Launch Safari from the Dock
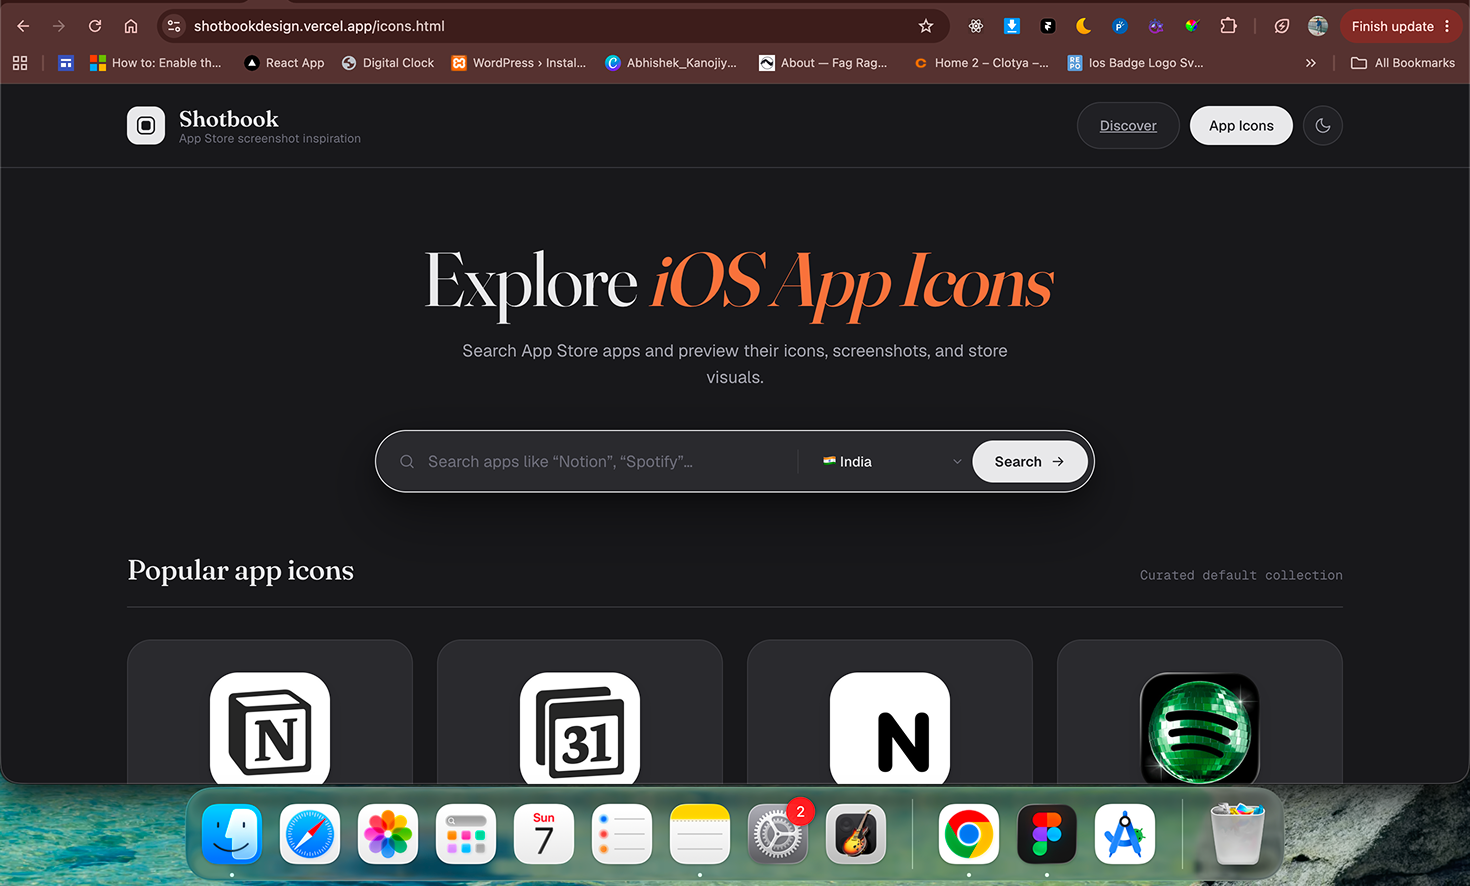Viewport: 1470px width, 886px height. click(x=310, y=834)
